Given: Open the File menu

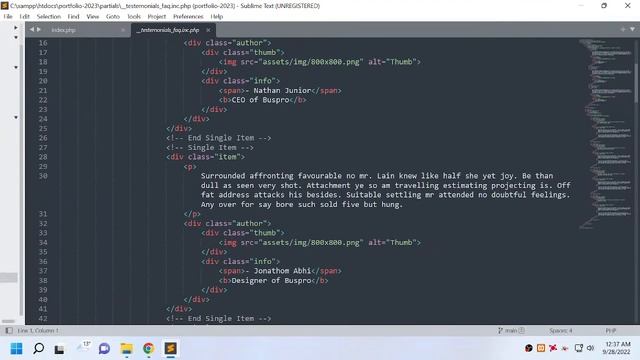Looking at the screenshot, I should click(8, 16).
